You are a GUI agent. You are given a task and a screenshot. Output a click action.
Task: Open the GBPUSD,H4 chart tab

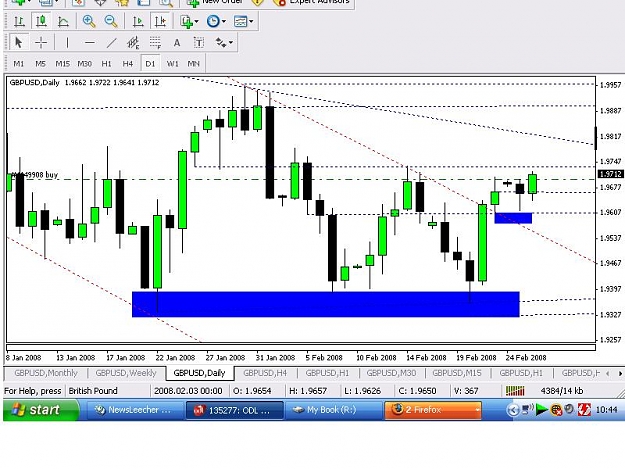click(265, 373)
